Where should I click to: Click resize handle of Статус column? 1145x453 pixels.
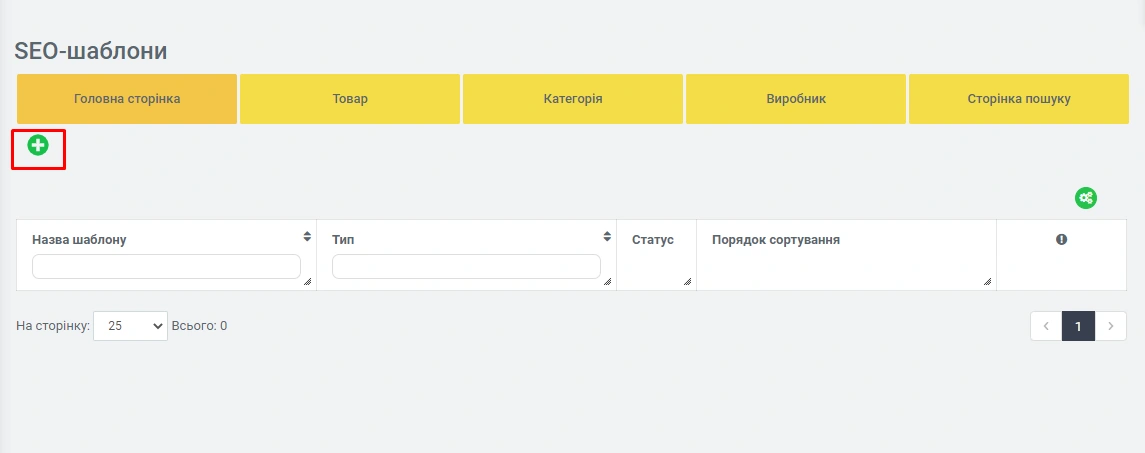click(x=687, y=282)
